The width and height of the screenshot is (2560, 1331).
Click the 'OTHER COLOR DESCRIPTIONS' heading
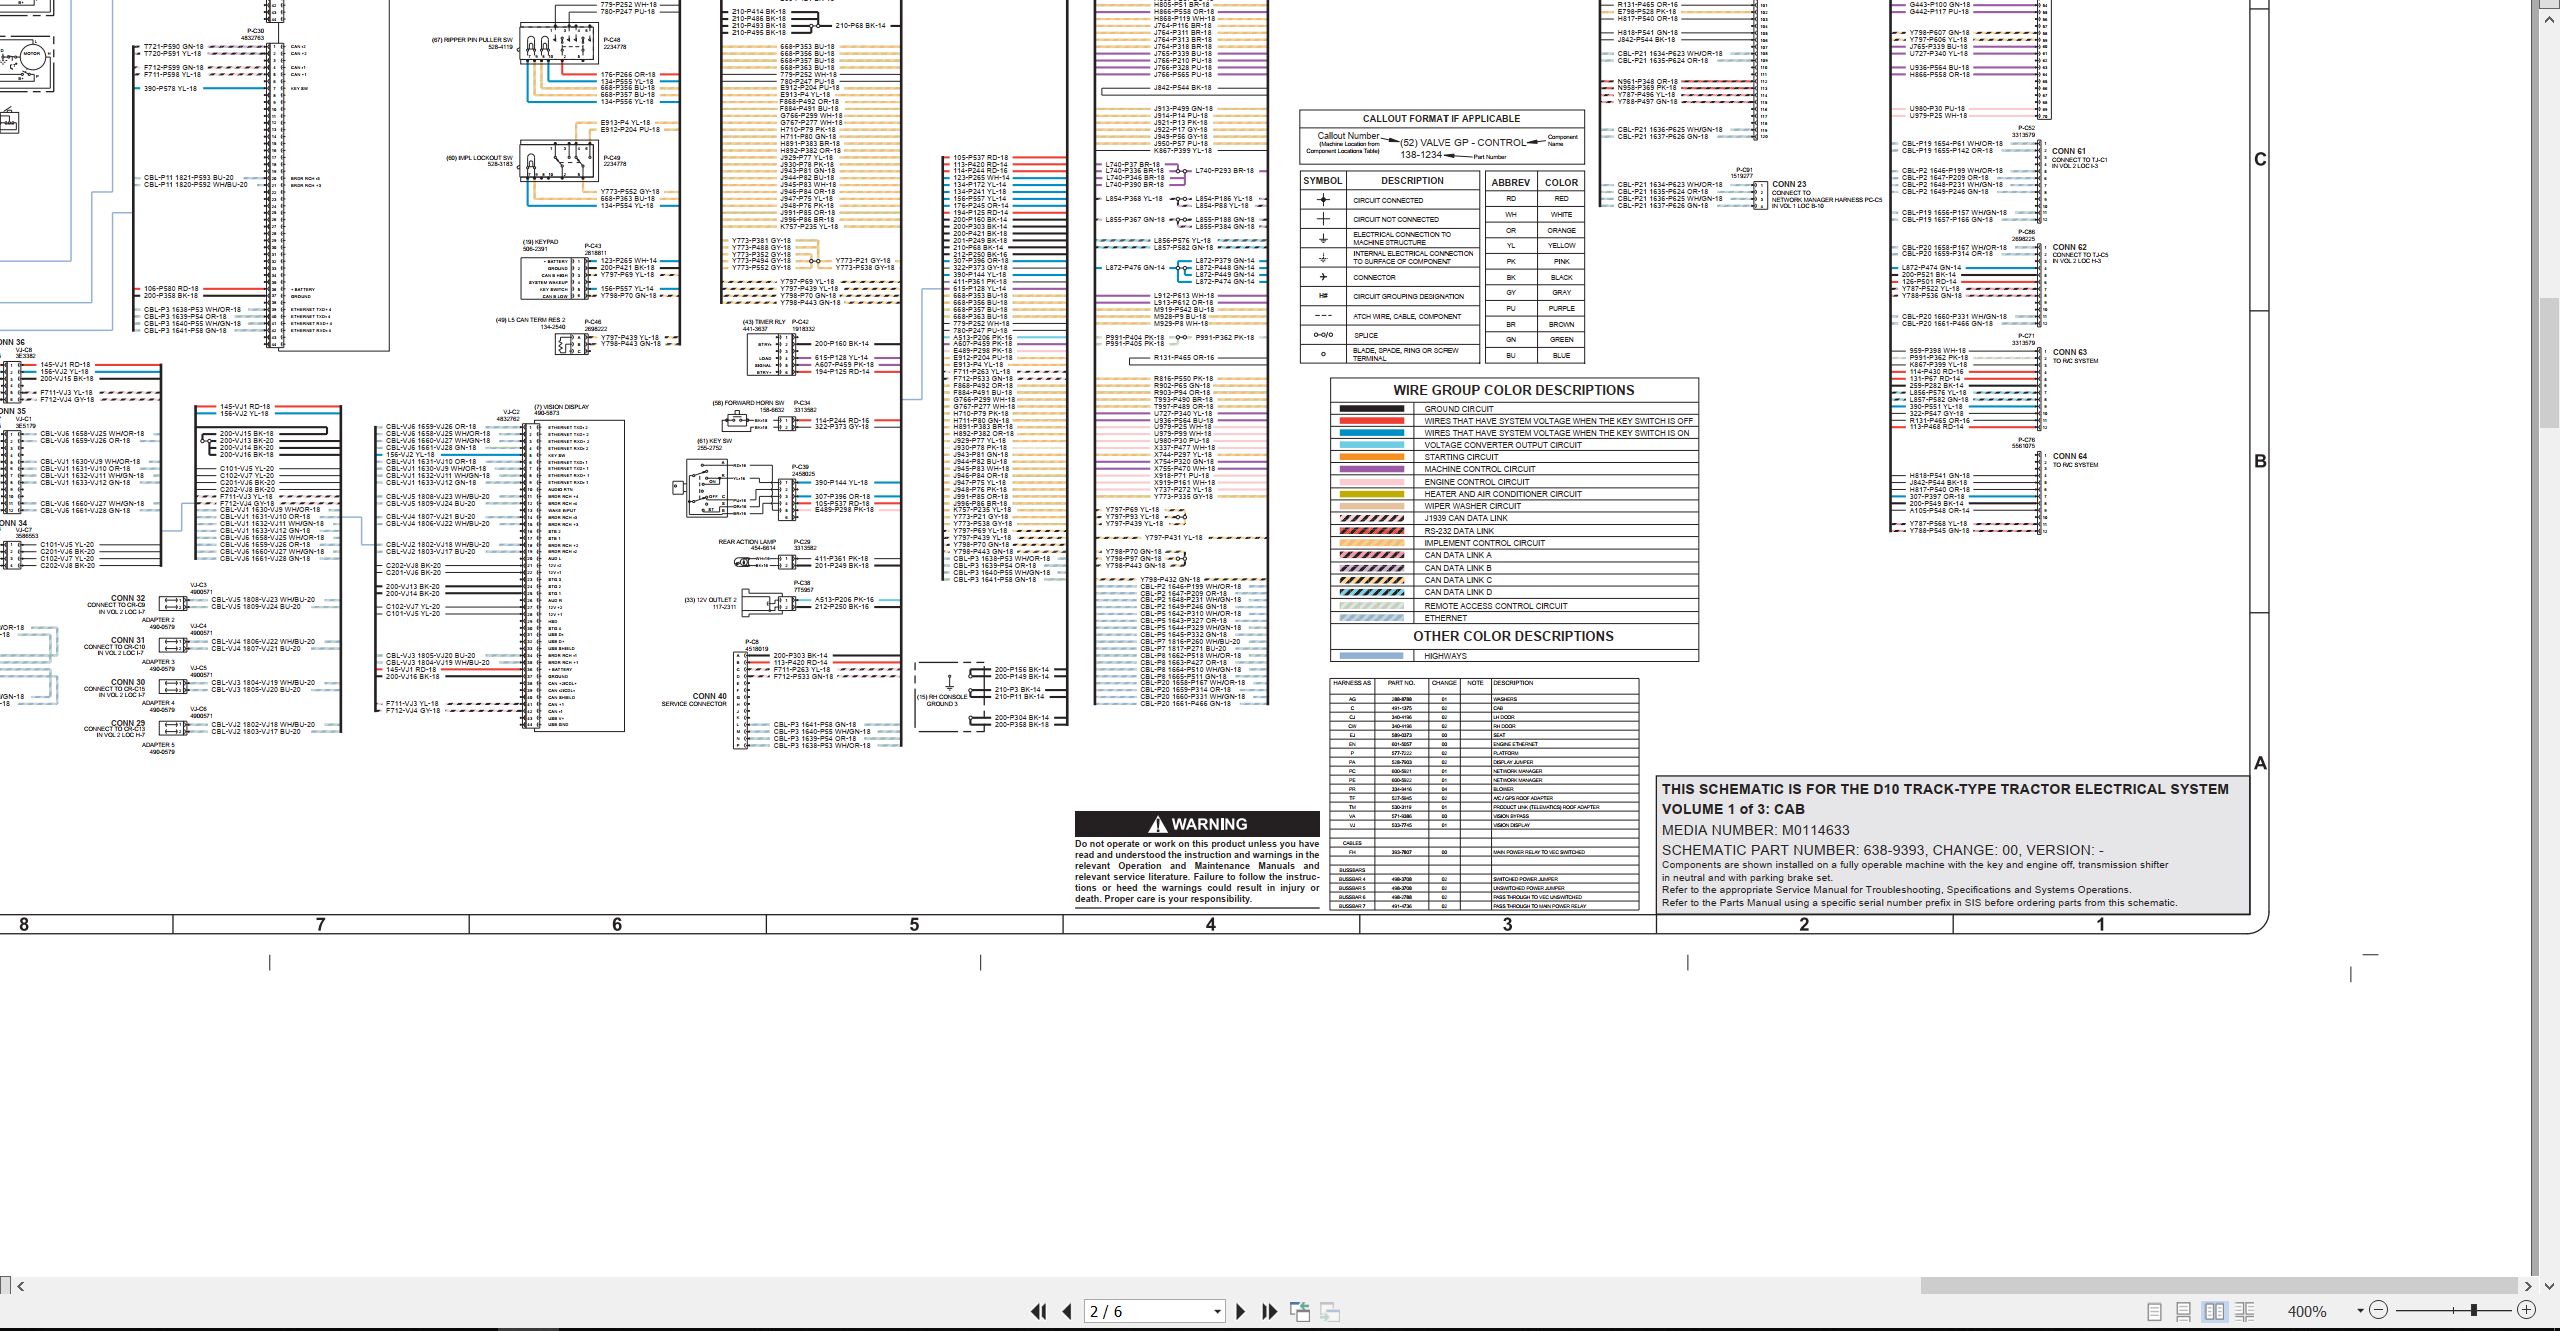click(x=1513, y=636)
